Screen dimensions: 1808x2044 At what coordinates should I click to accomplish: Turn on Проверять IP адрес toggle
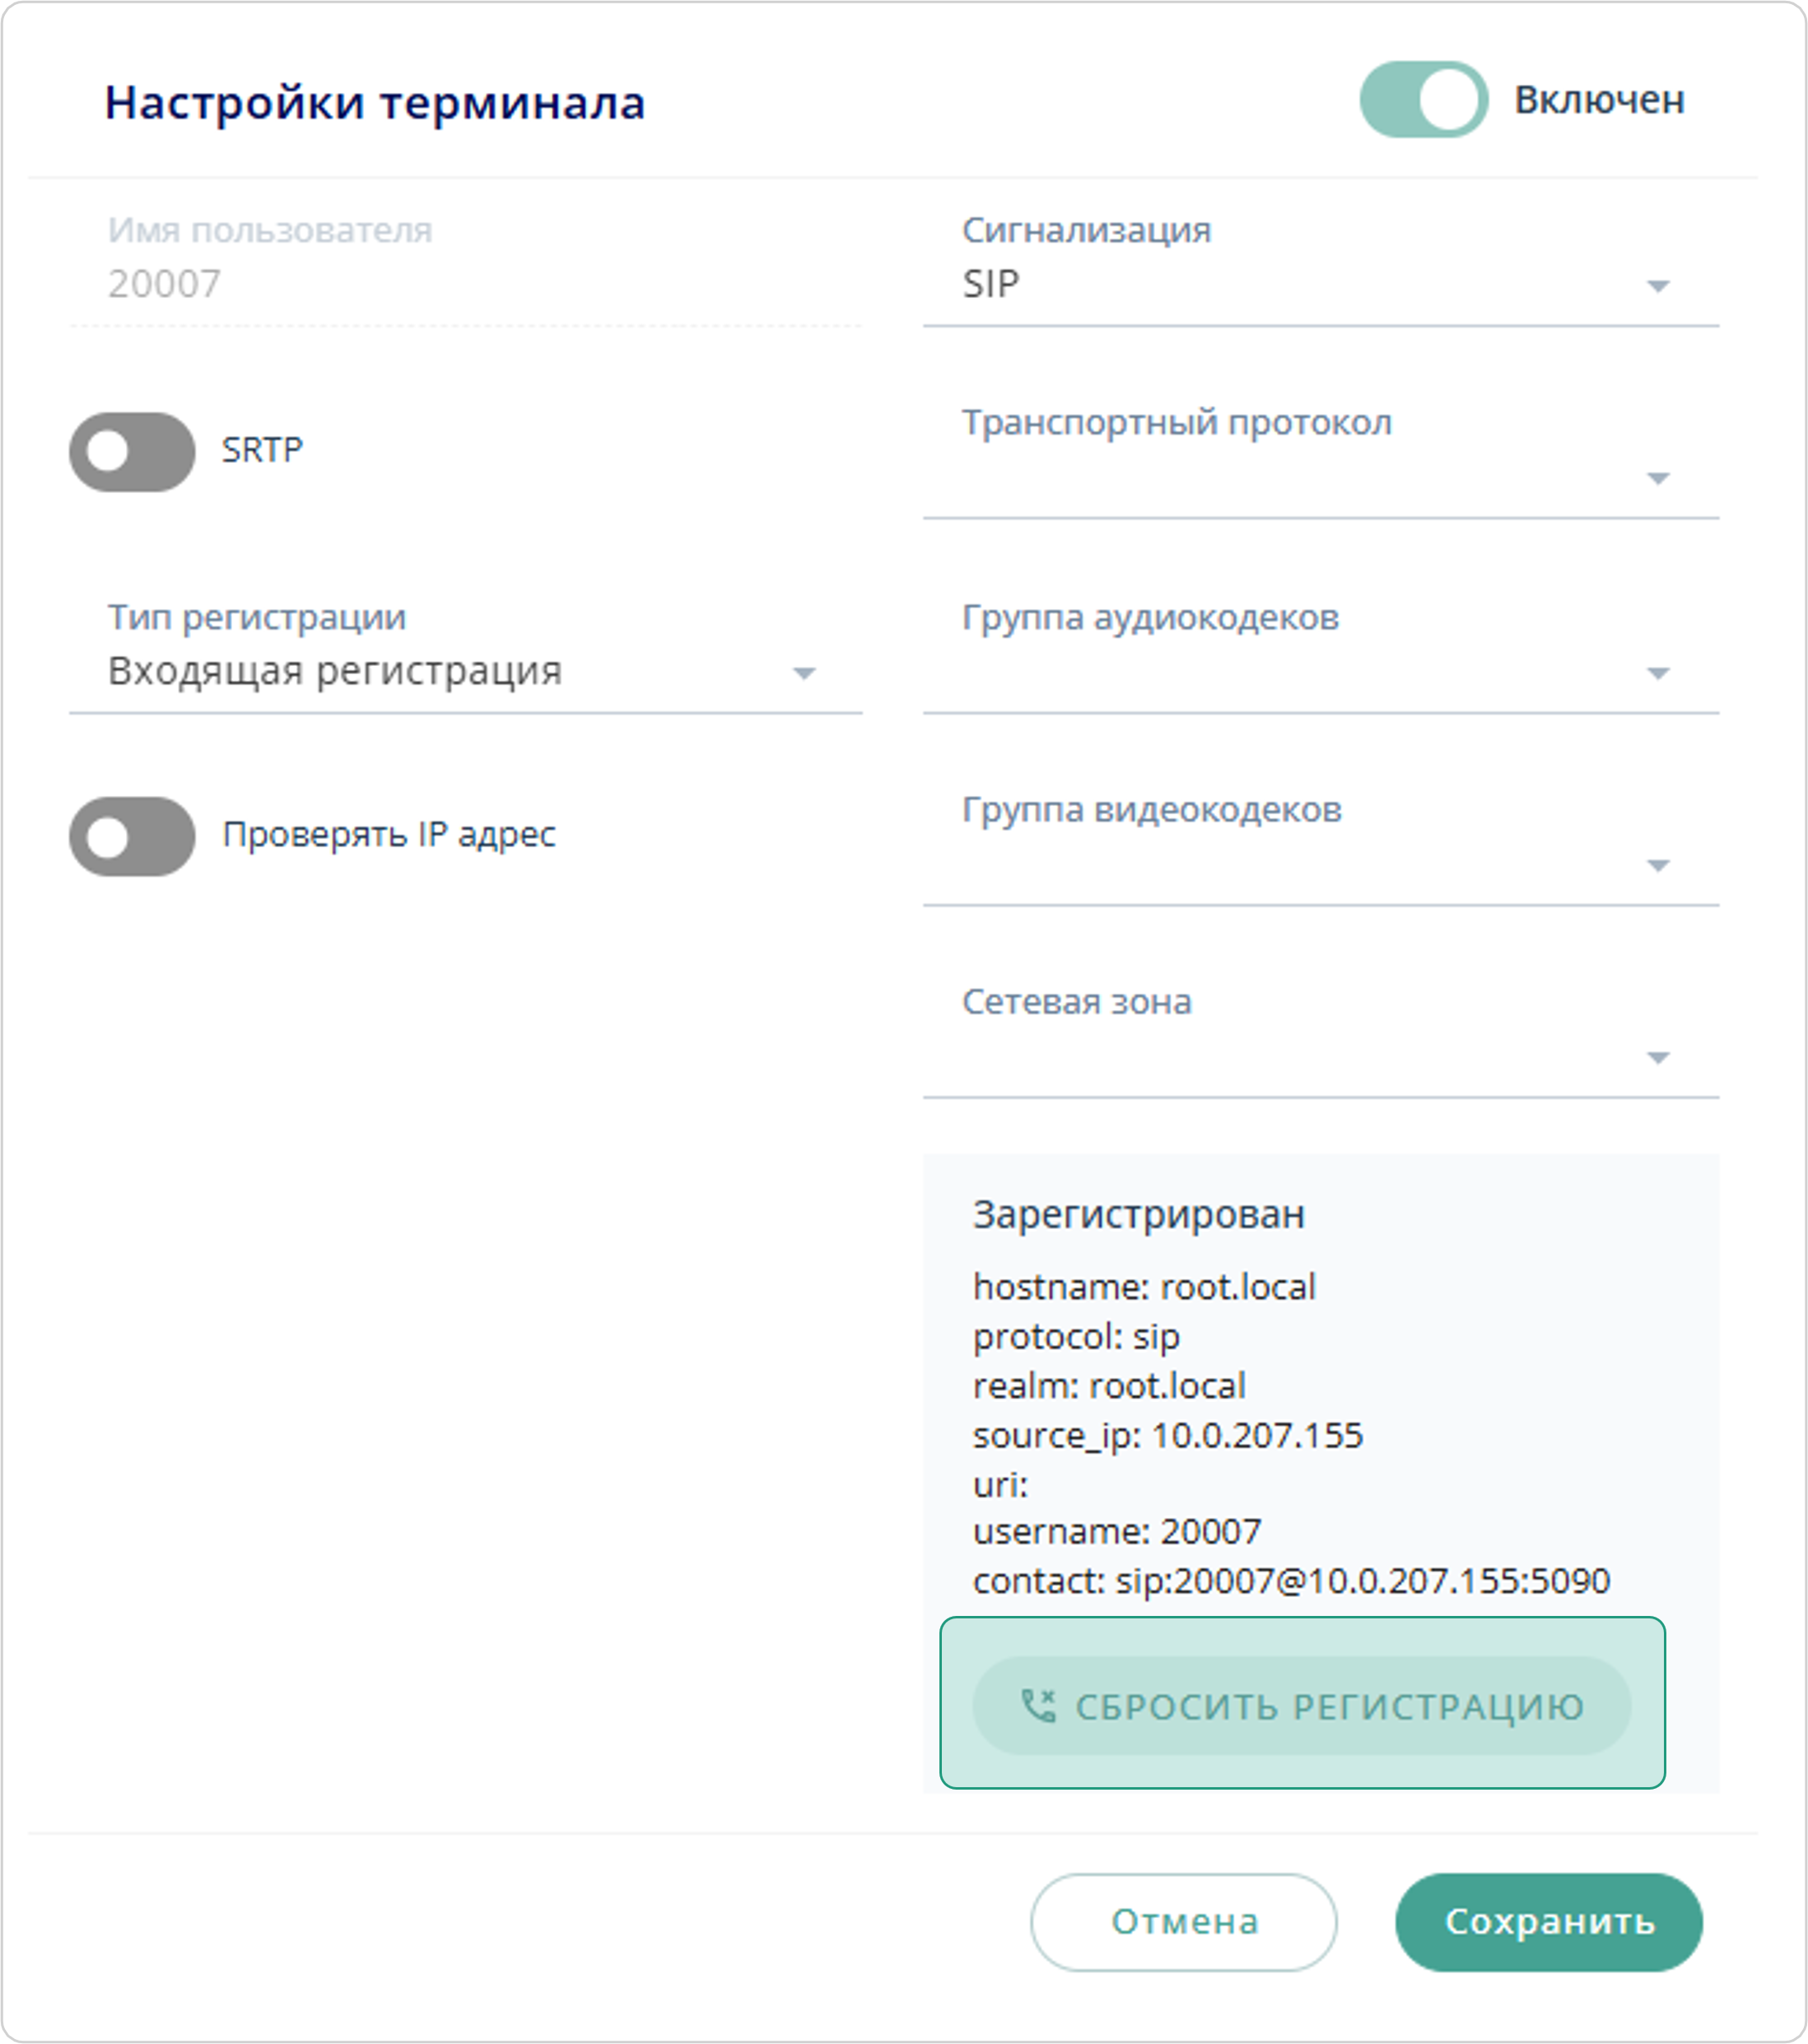[x=132, y=836]
